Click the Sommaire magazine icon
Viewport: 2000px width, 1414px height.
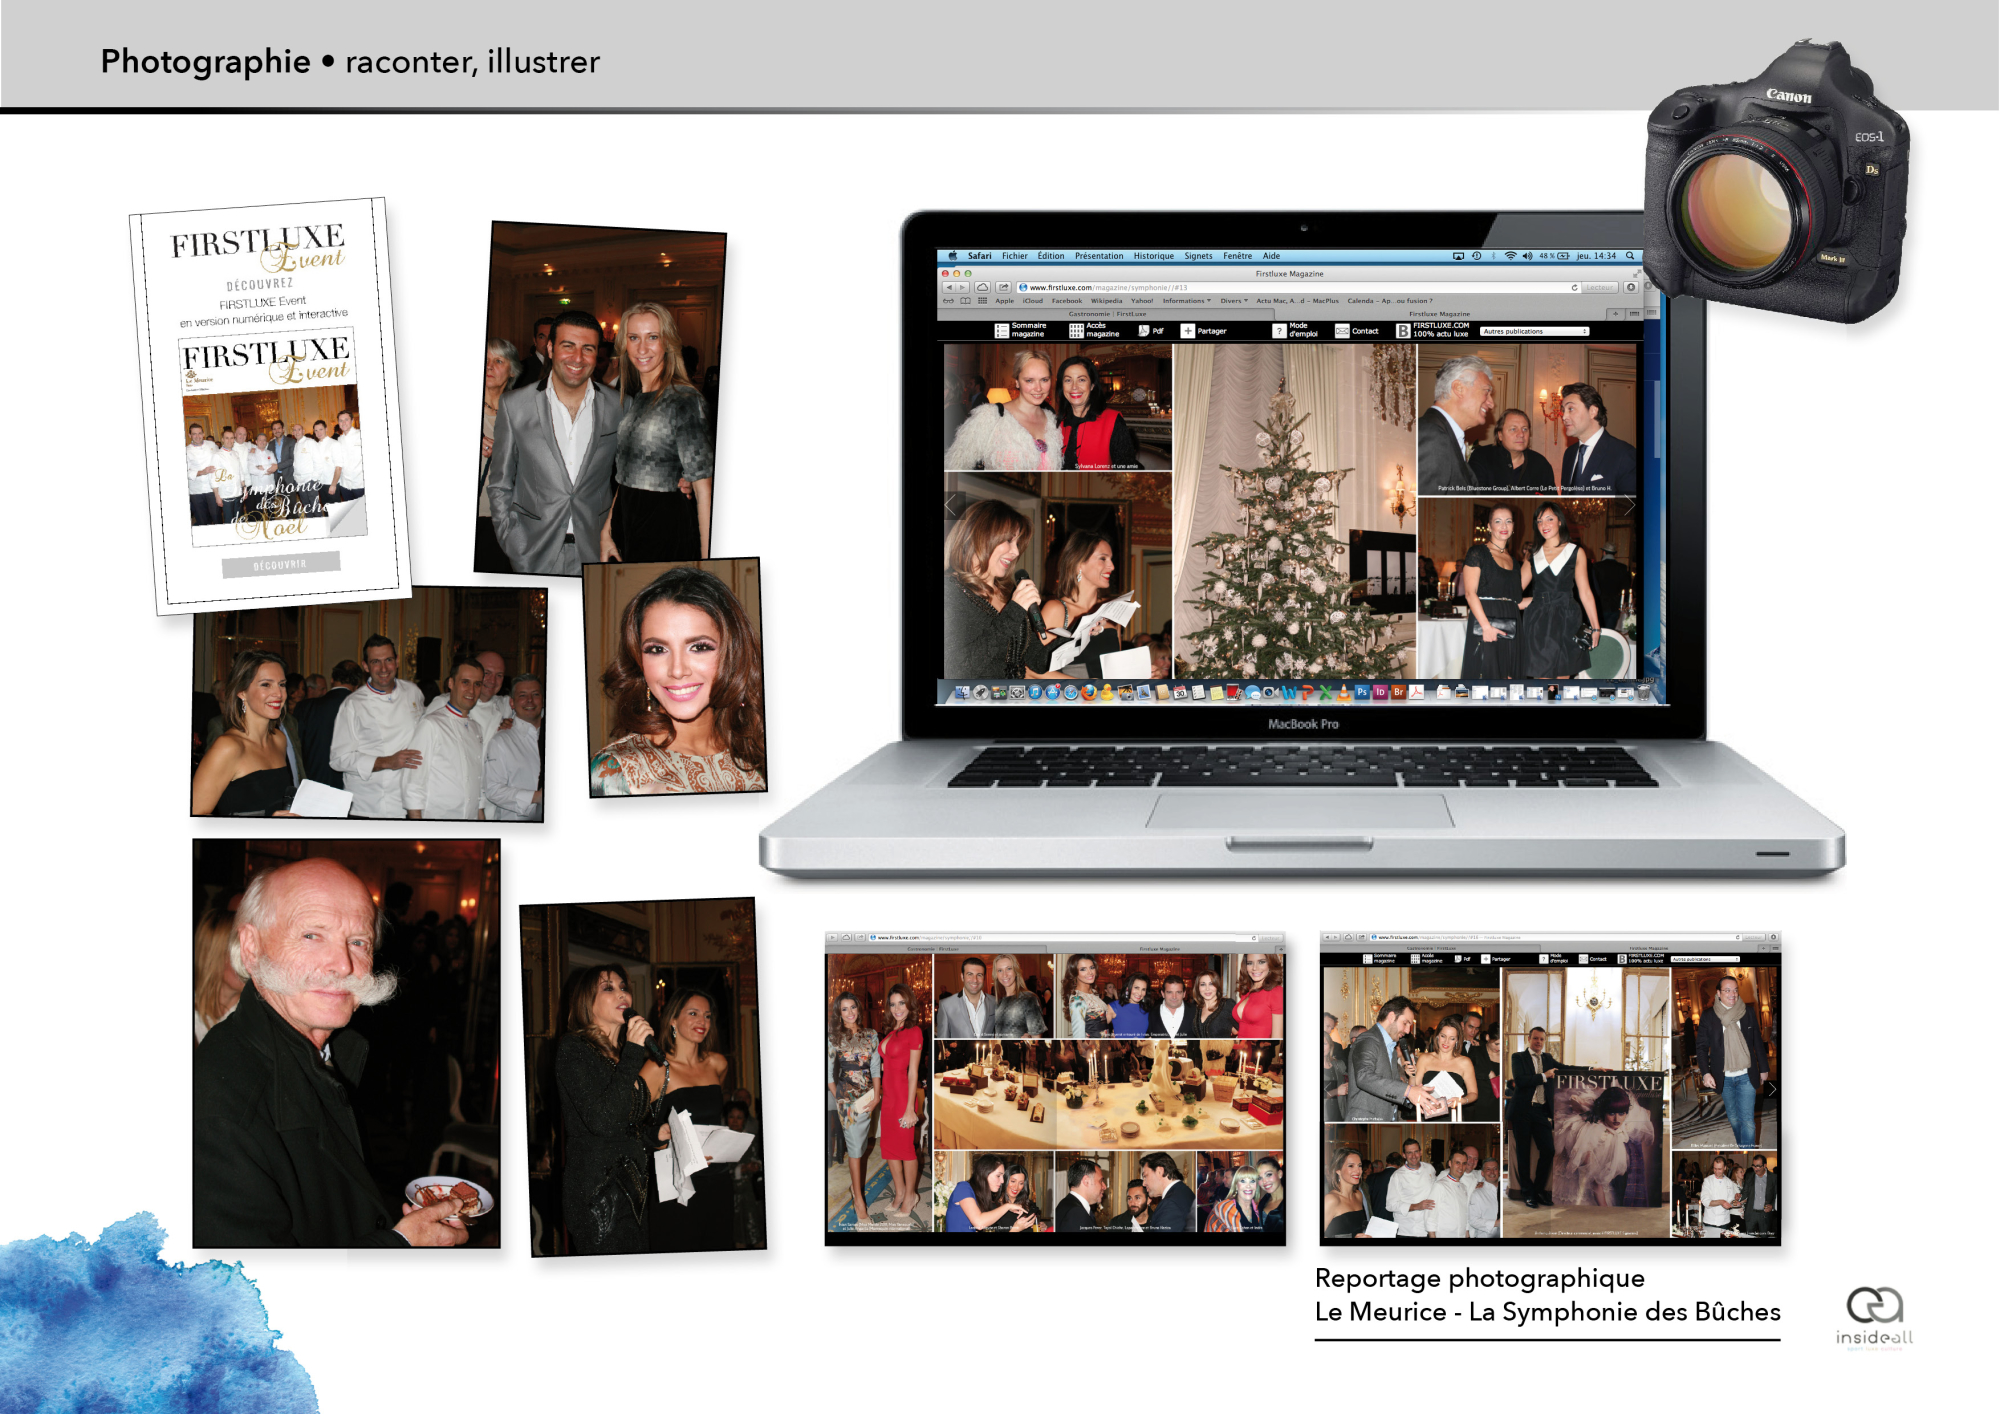point(1002,330)
